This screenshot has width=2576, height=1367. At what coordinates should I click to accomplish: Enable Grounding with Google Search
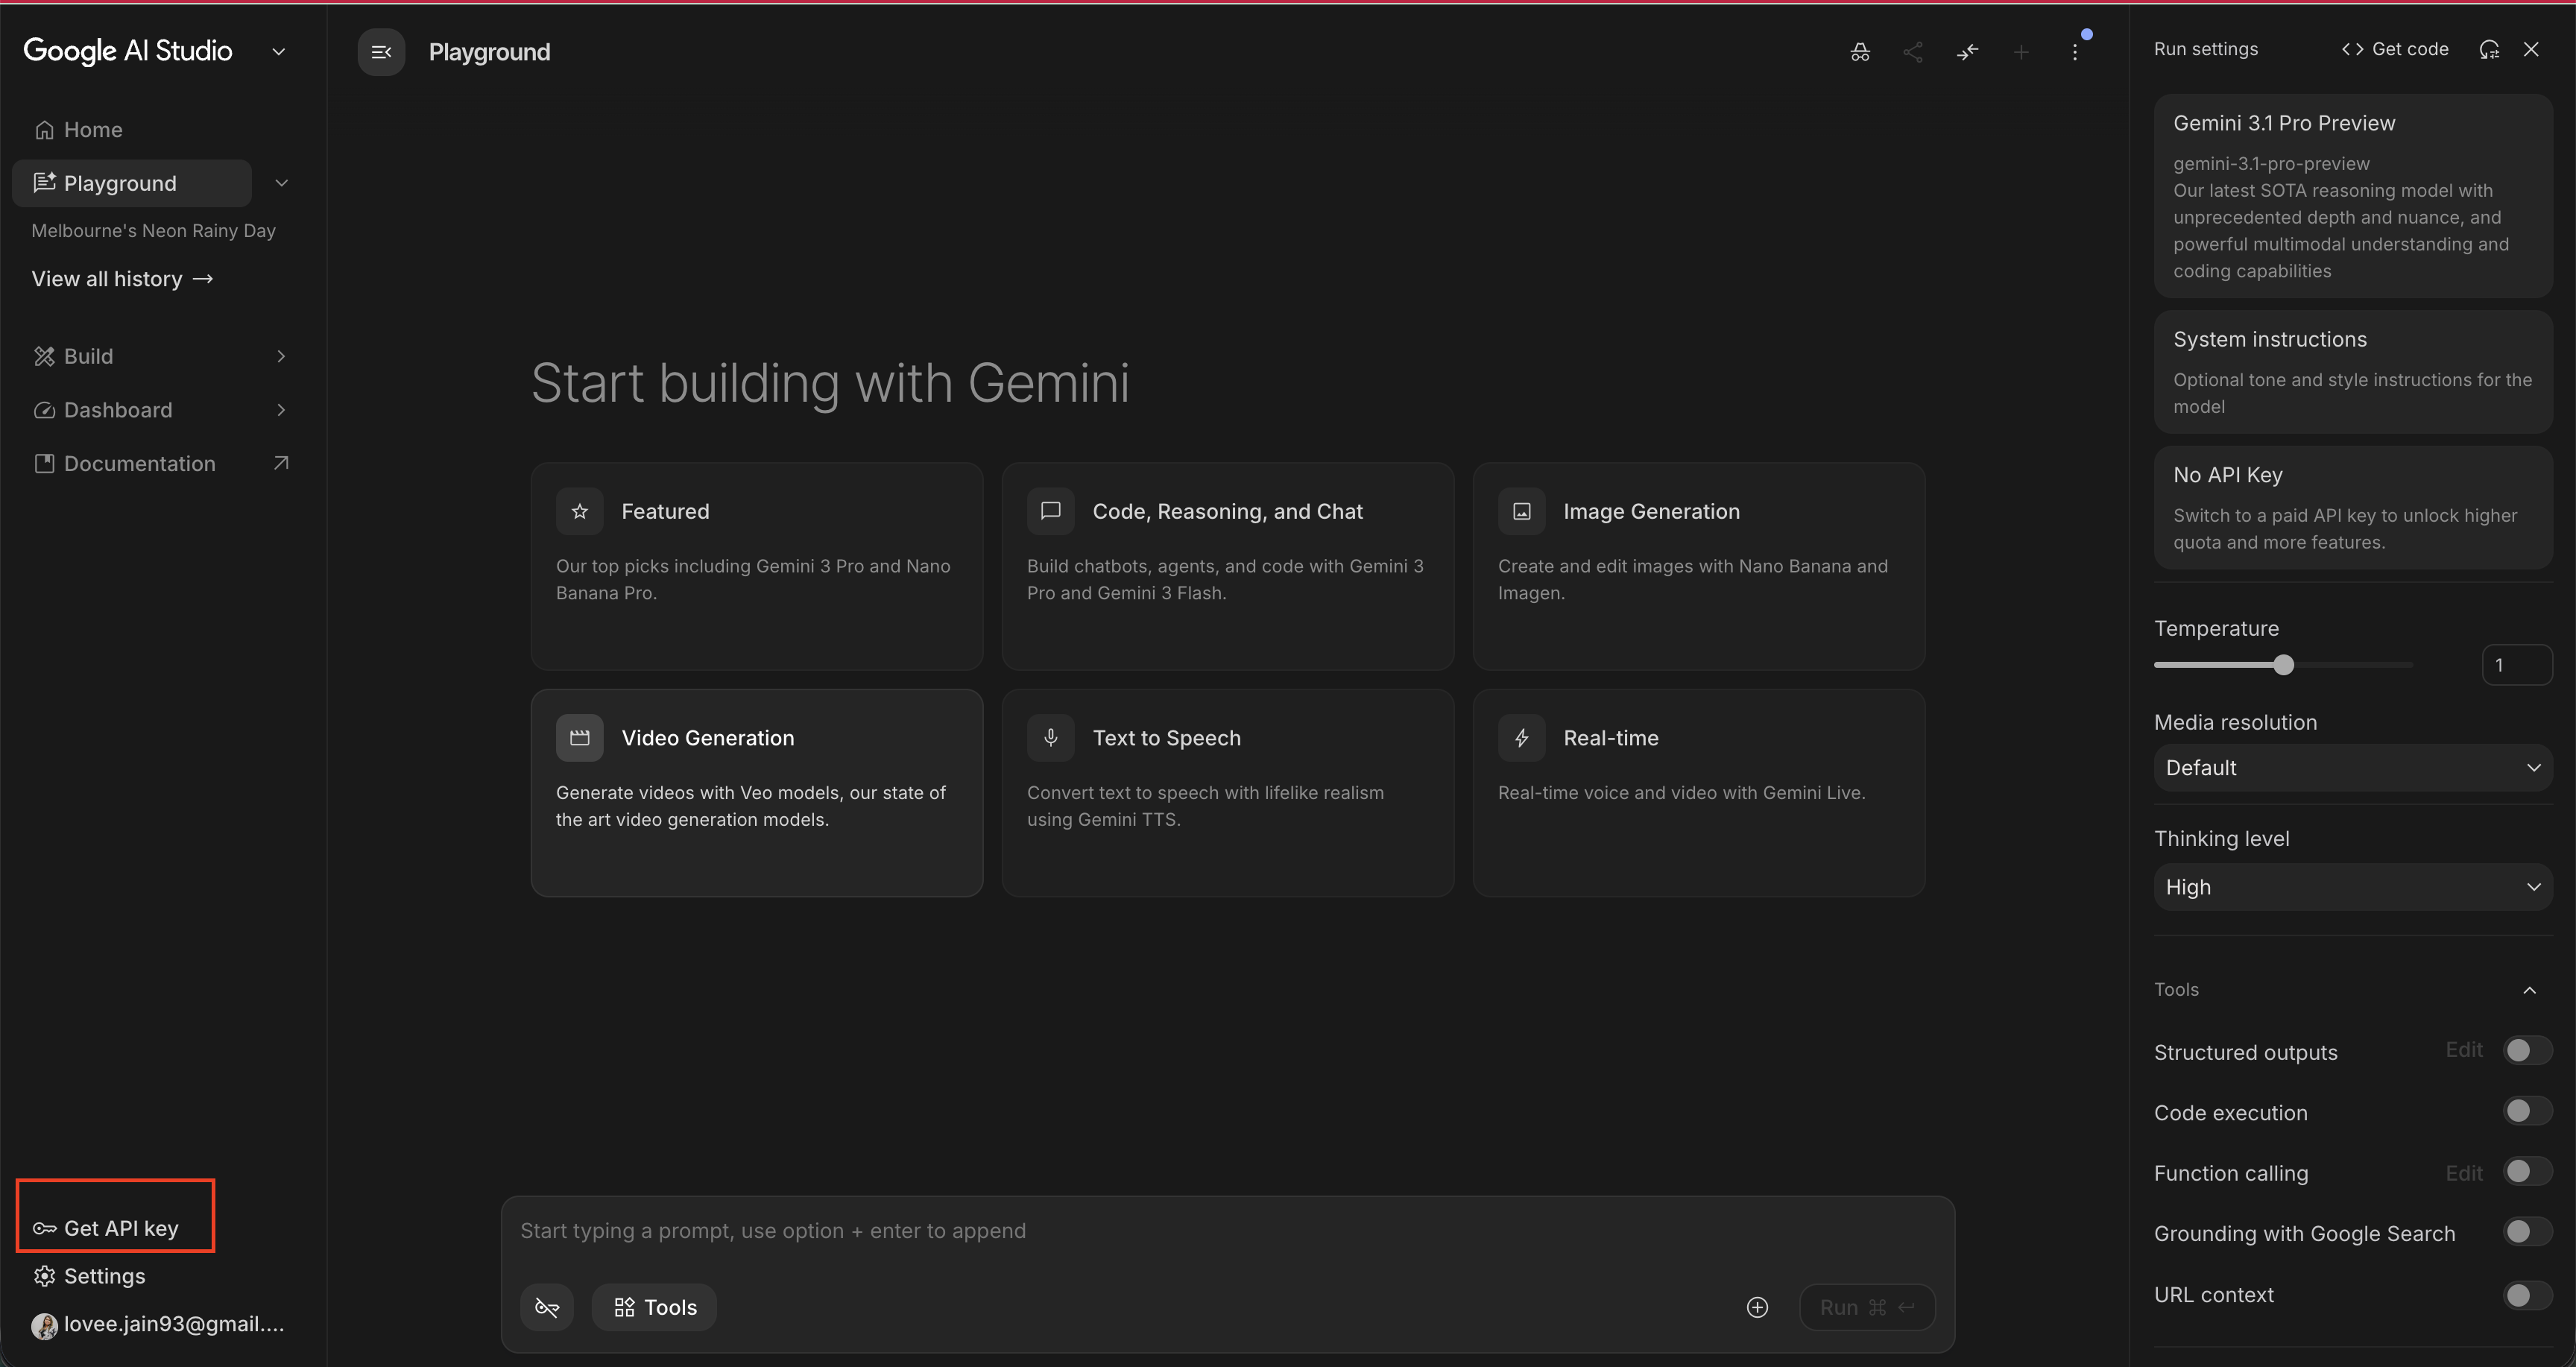(x=2524, y=1232)
